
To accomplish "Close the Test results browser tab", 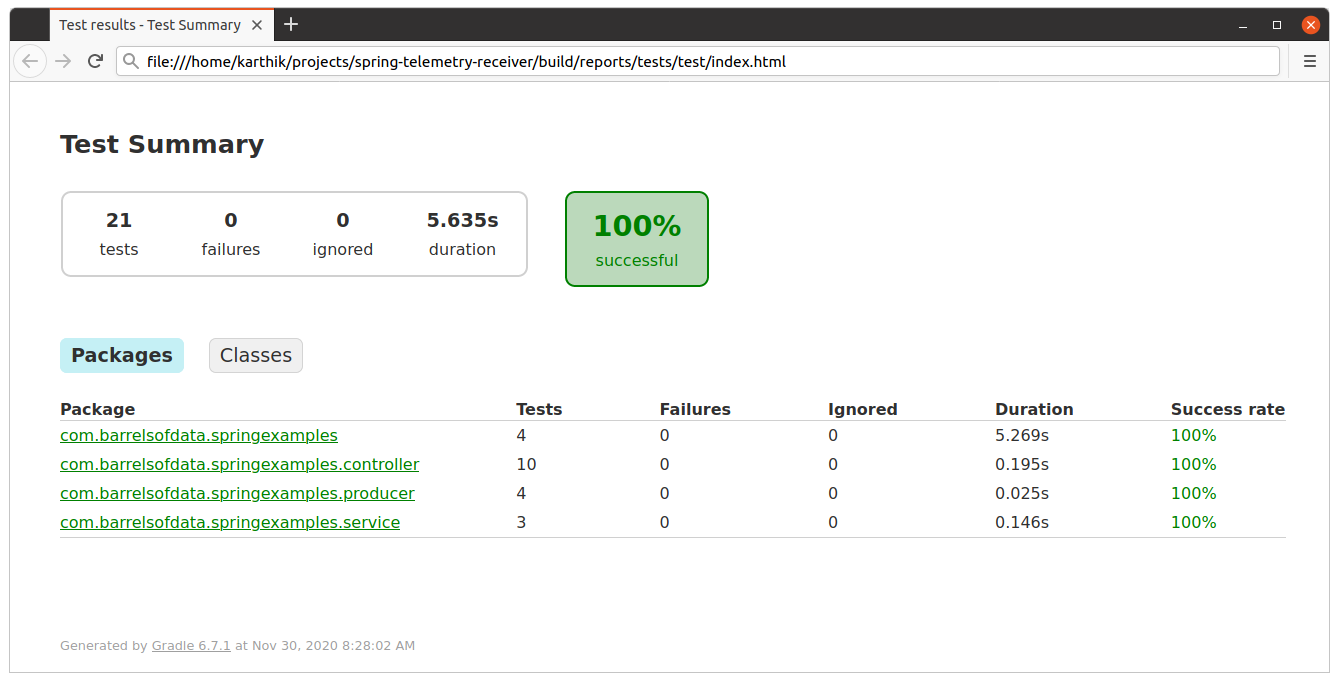I will [255, 25].
